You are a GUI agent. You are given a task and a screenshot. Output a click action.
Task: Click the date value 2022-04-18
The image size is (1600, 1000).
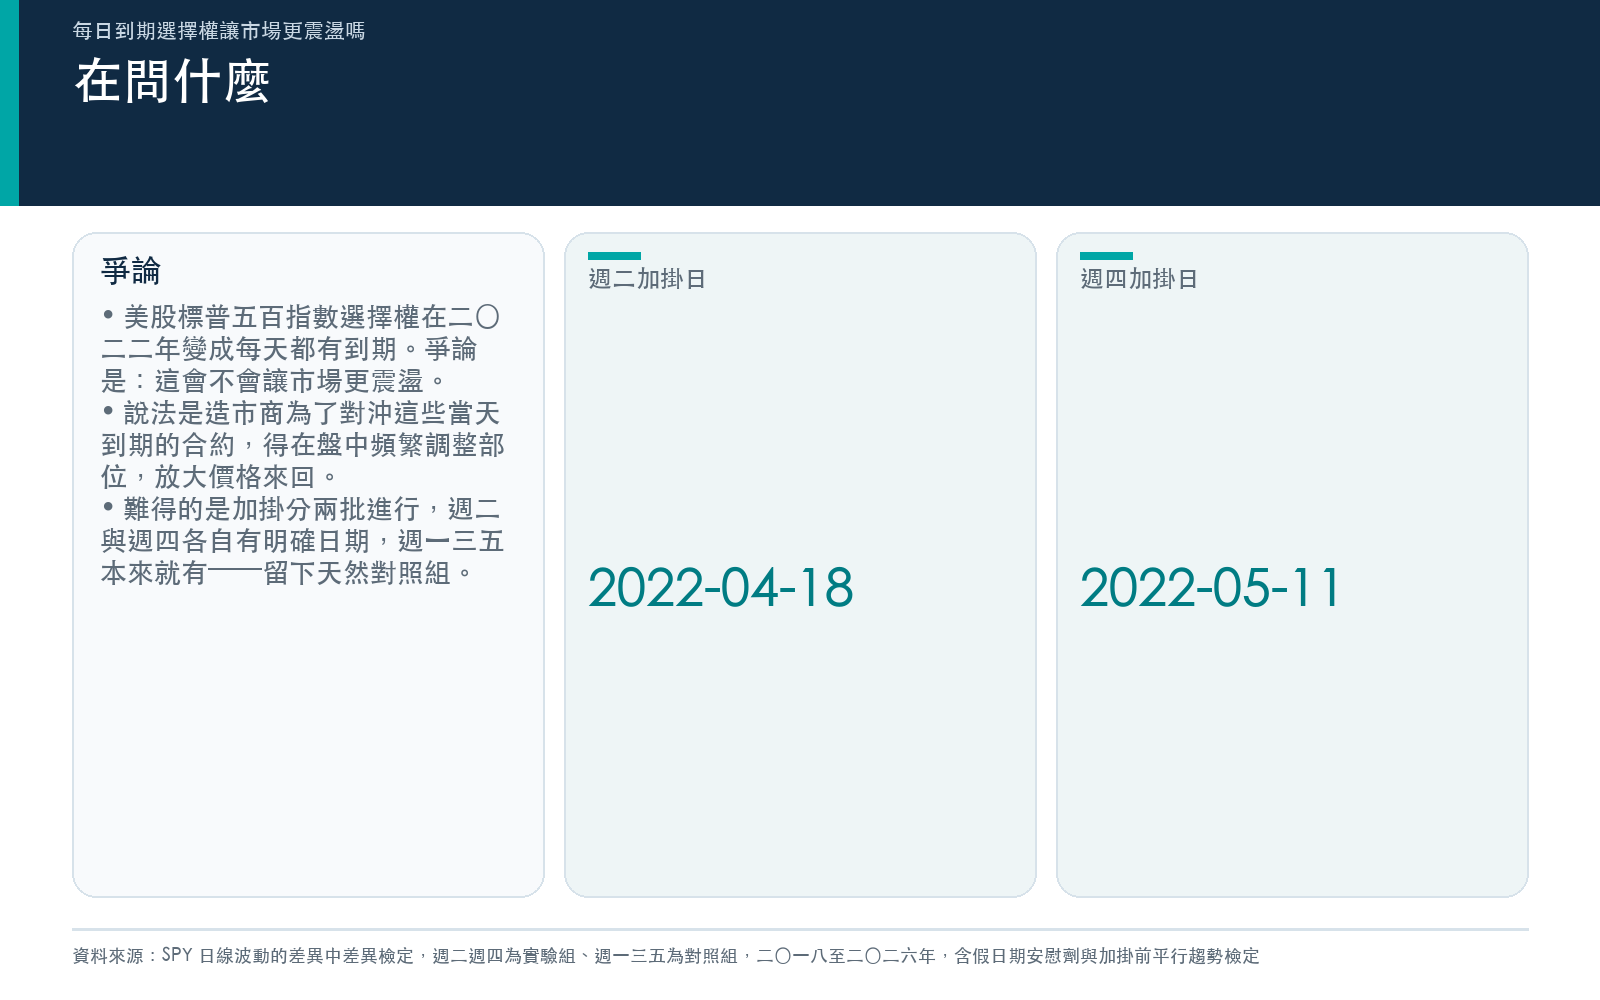point(720,587)
